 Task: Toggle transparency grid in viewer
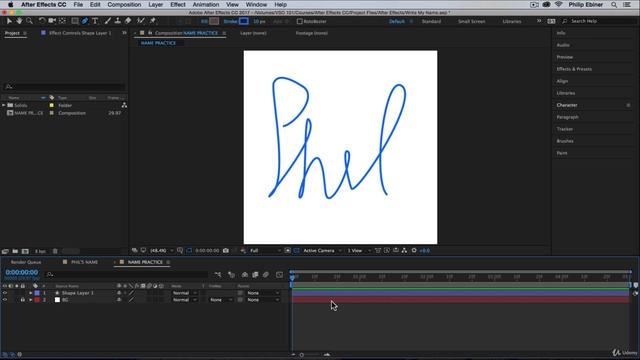click(x=296, y=250)
